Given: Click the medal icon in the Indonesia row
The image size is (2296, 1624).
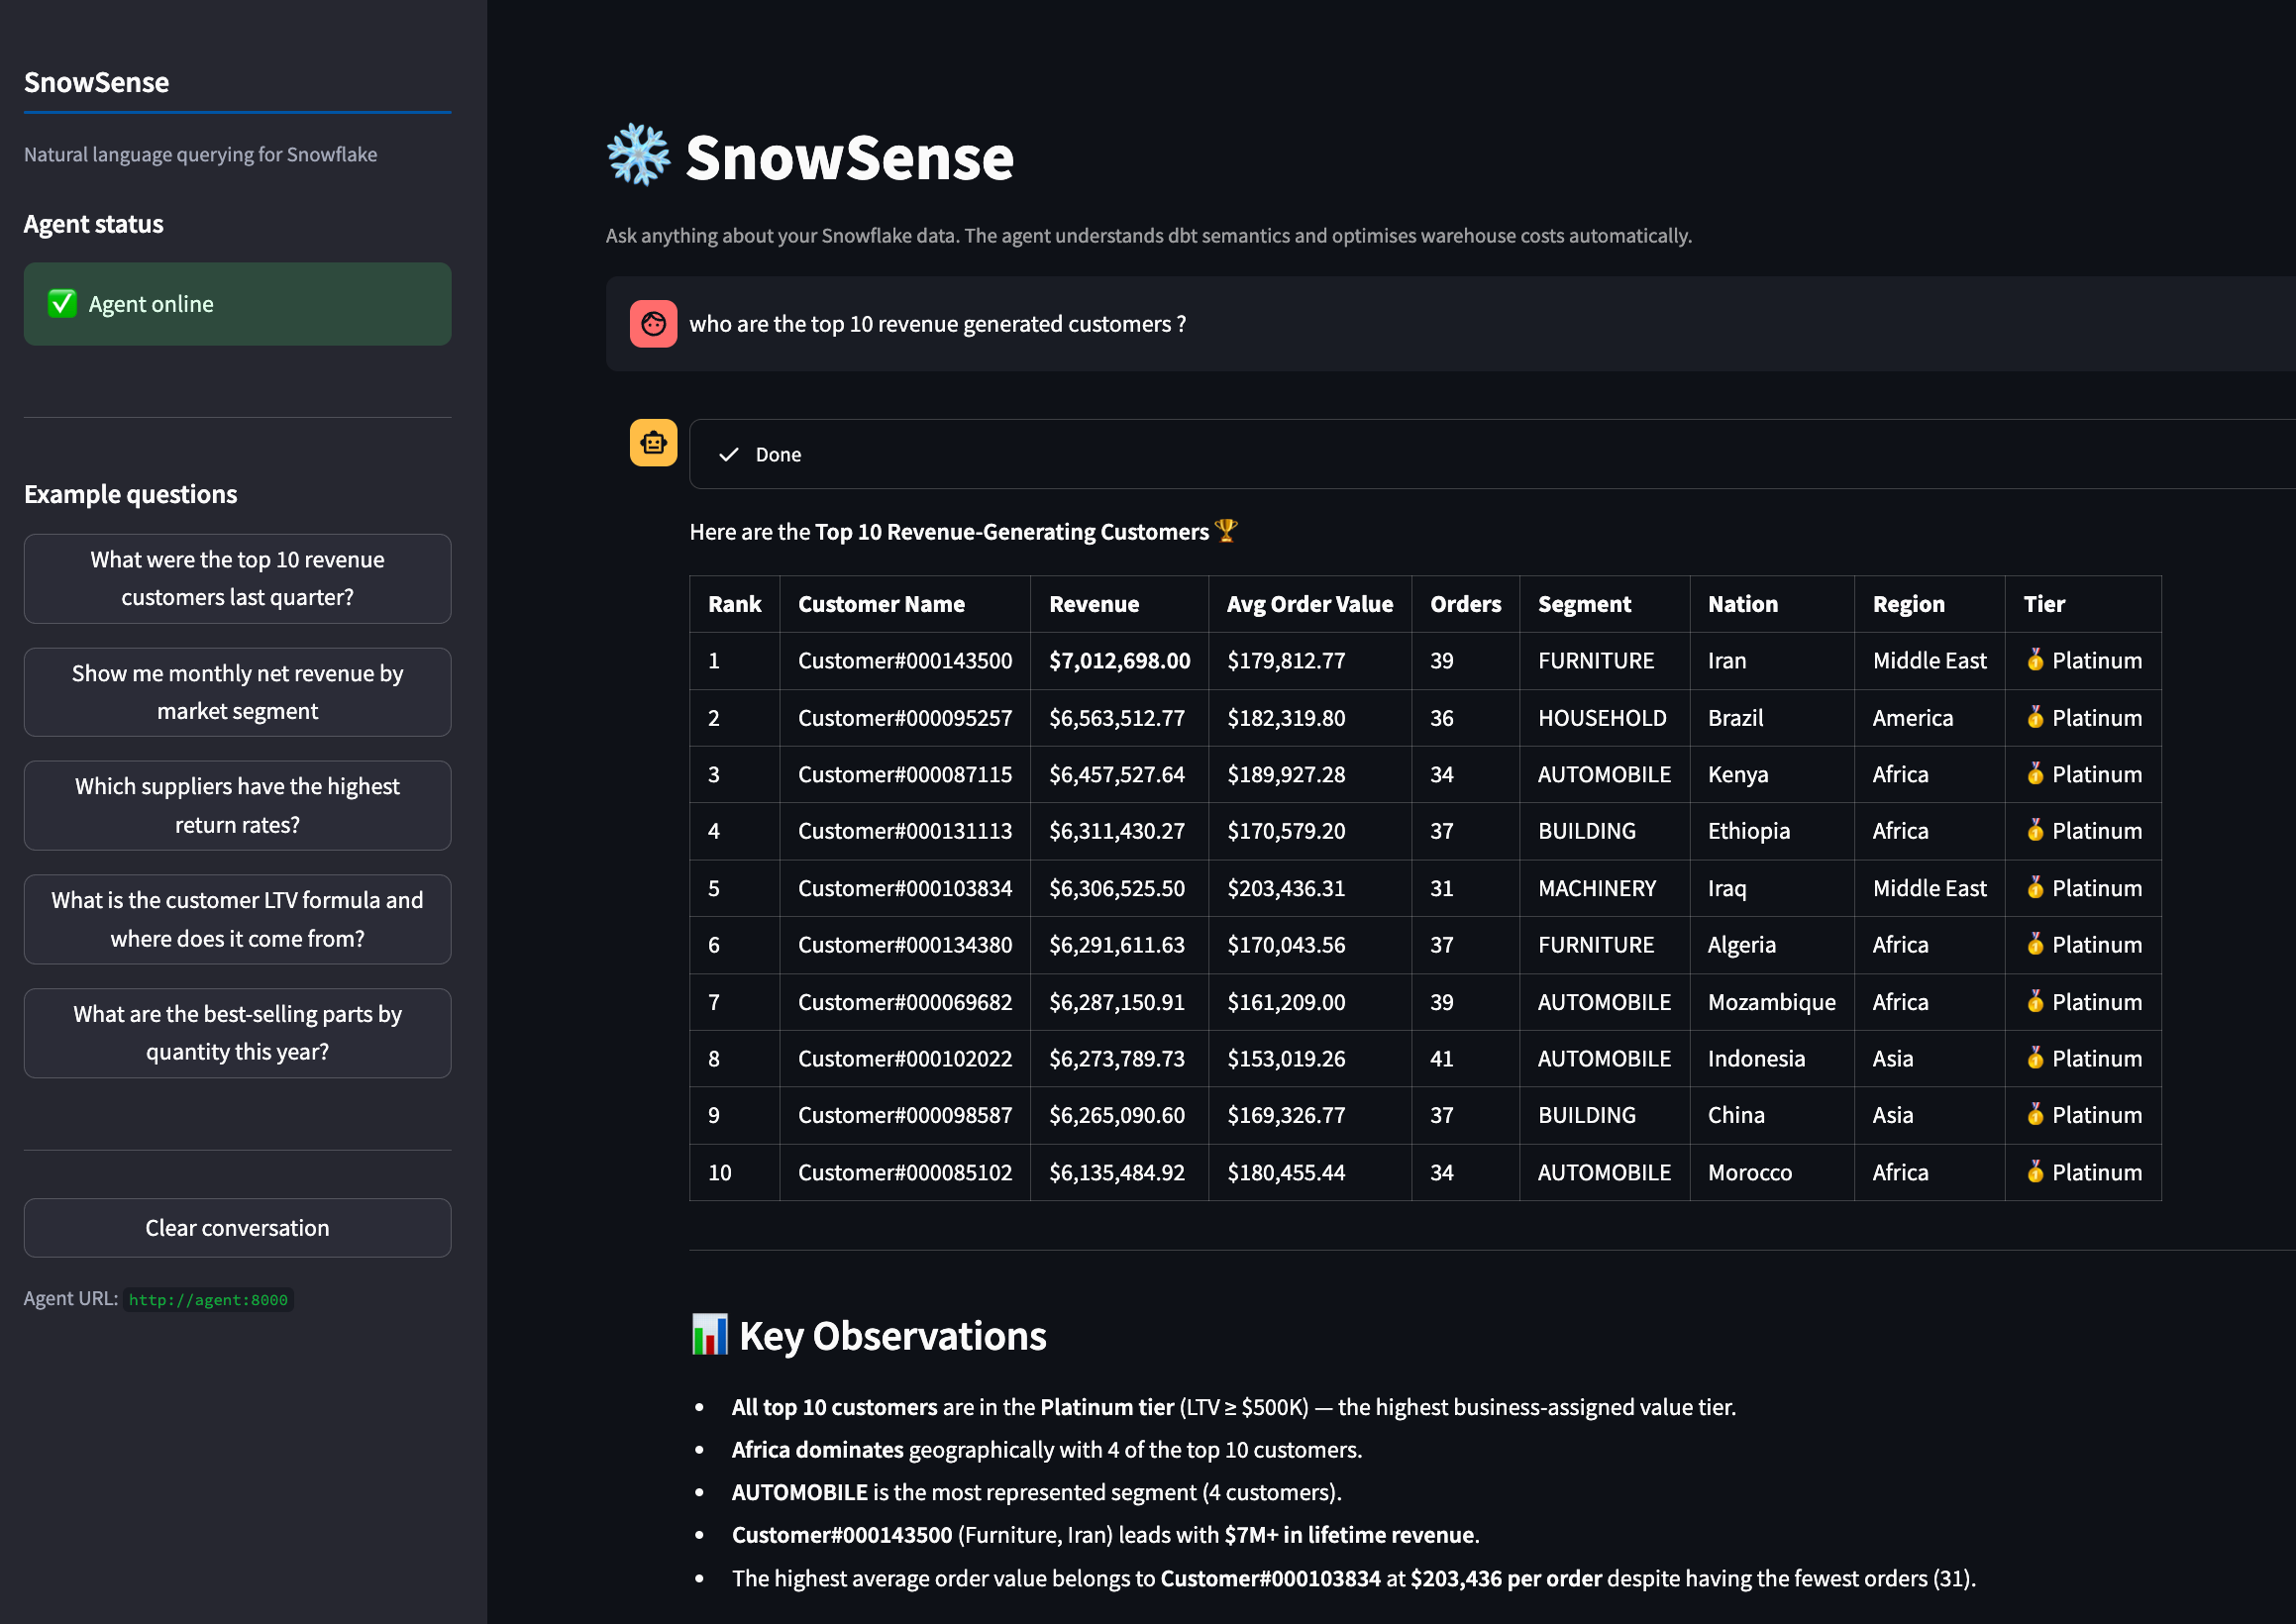Looking at the screenshot, I should point(2035,1058).
